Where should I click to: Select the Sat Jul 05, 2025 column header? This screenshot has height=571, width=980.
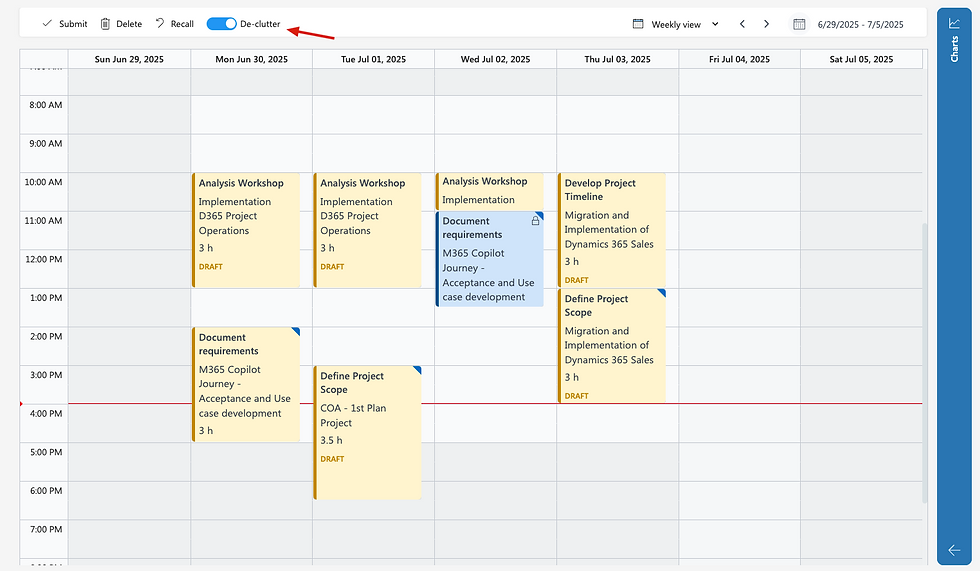(x=861, y=59)
